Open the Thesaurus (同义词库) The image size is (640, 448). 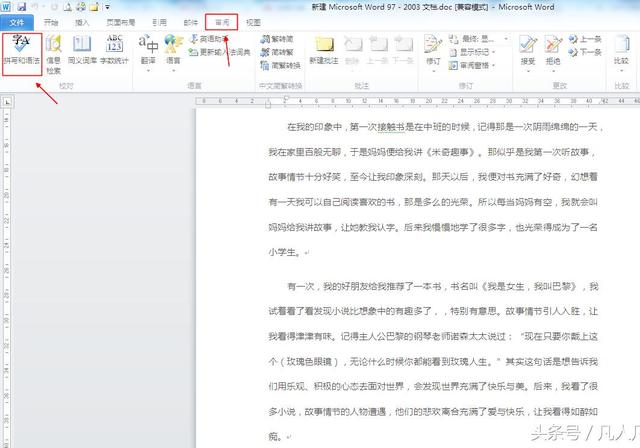pos(82,50)
